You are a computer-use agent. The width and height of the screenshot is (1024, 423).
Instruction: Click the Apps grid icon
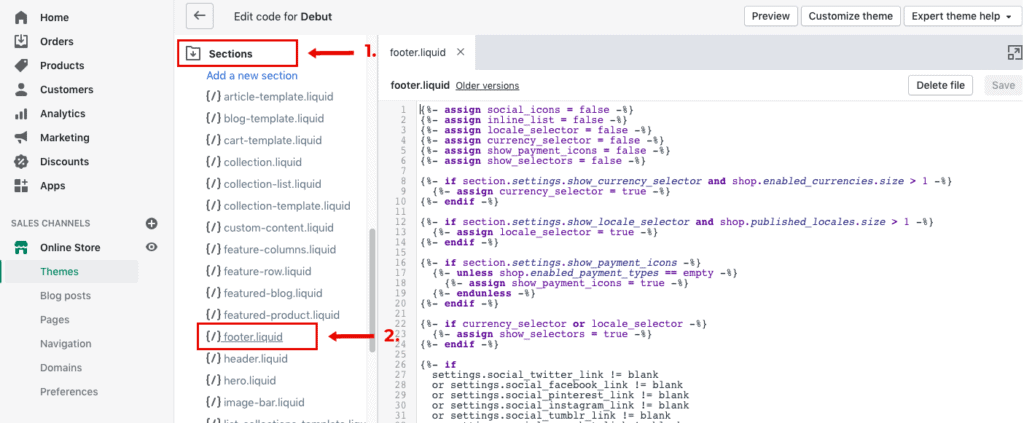[21, 186]
